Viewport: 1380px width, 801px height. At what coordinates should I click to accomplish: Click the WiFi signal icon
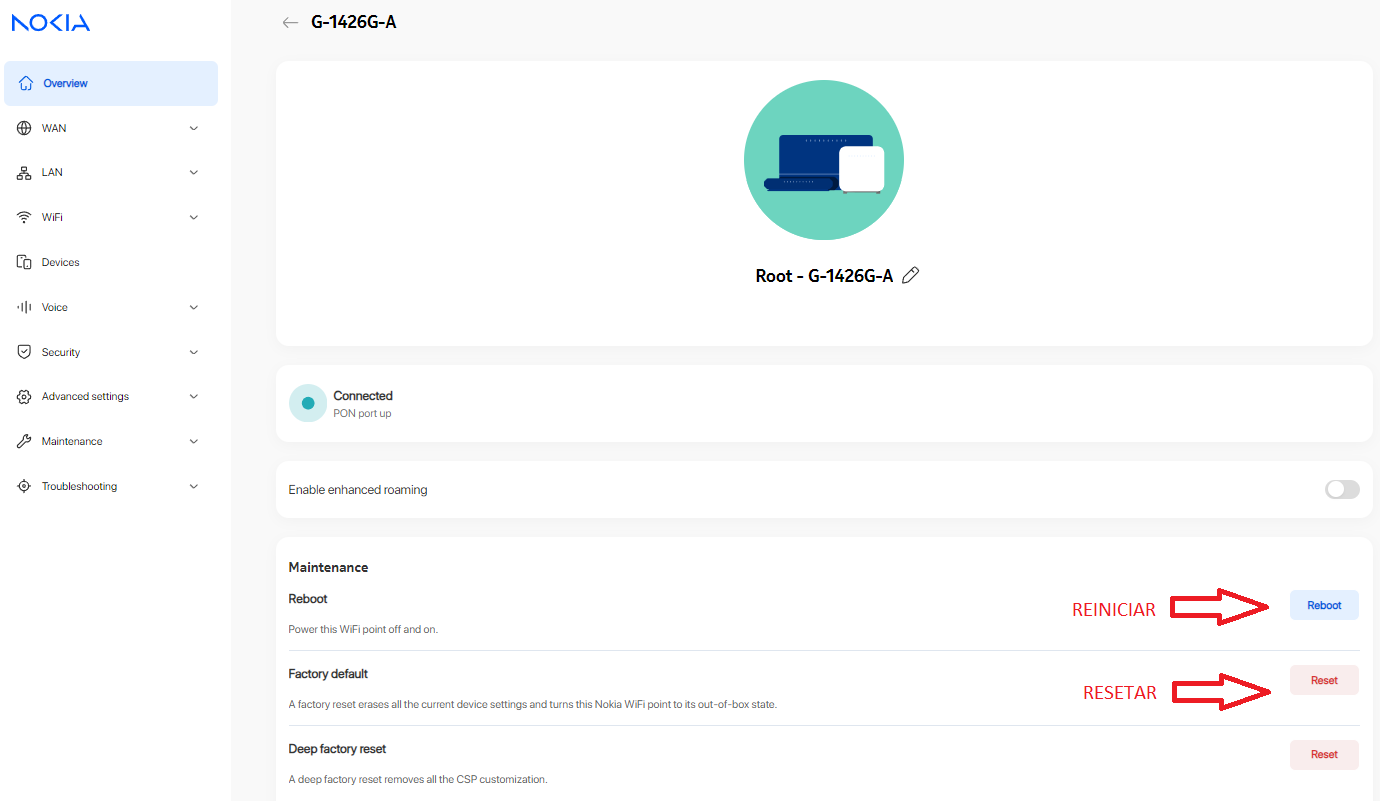click(24, 217)
